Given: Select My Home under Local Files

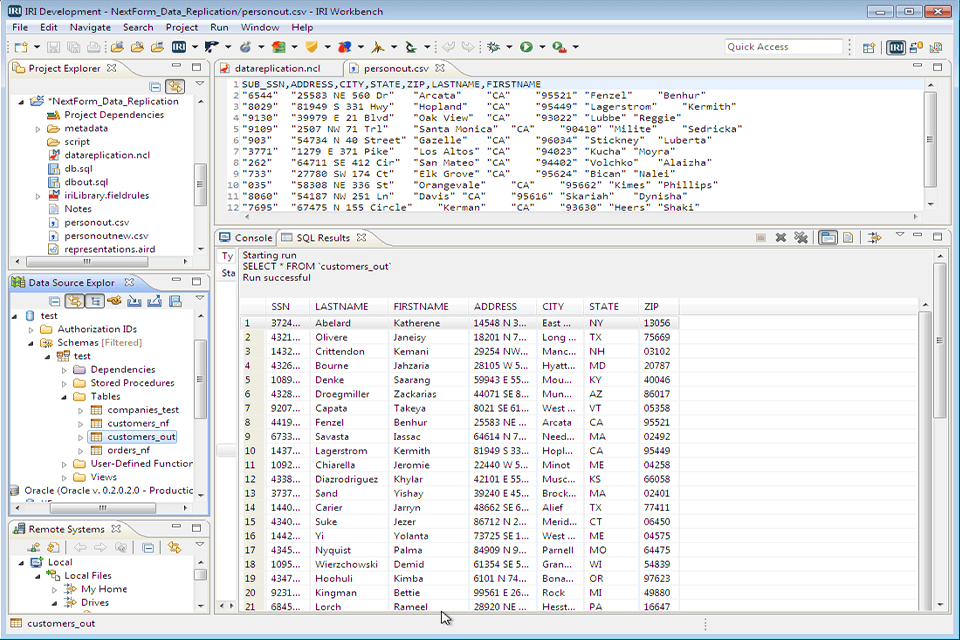Looking at the screenshot, I should click(103, 589).
